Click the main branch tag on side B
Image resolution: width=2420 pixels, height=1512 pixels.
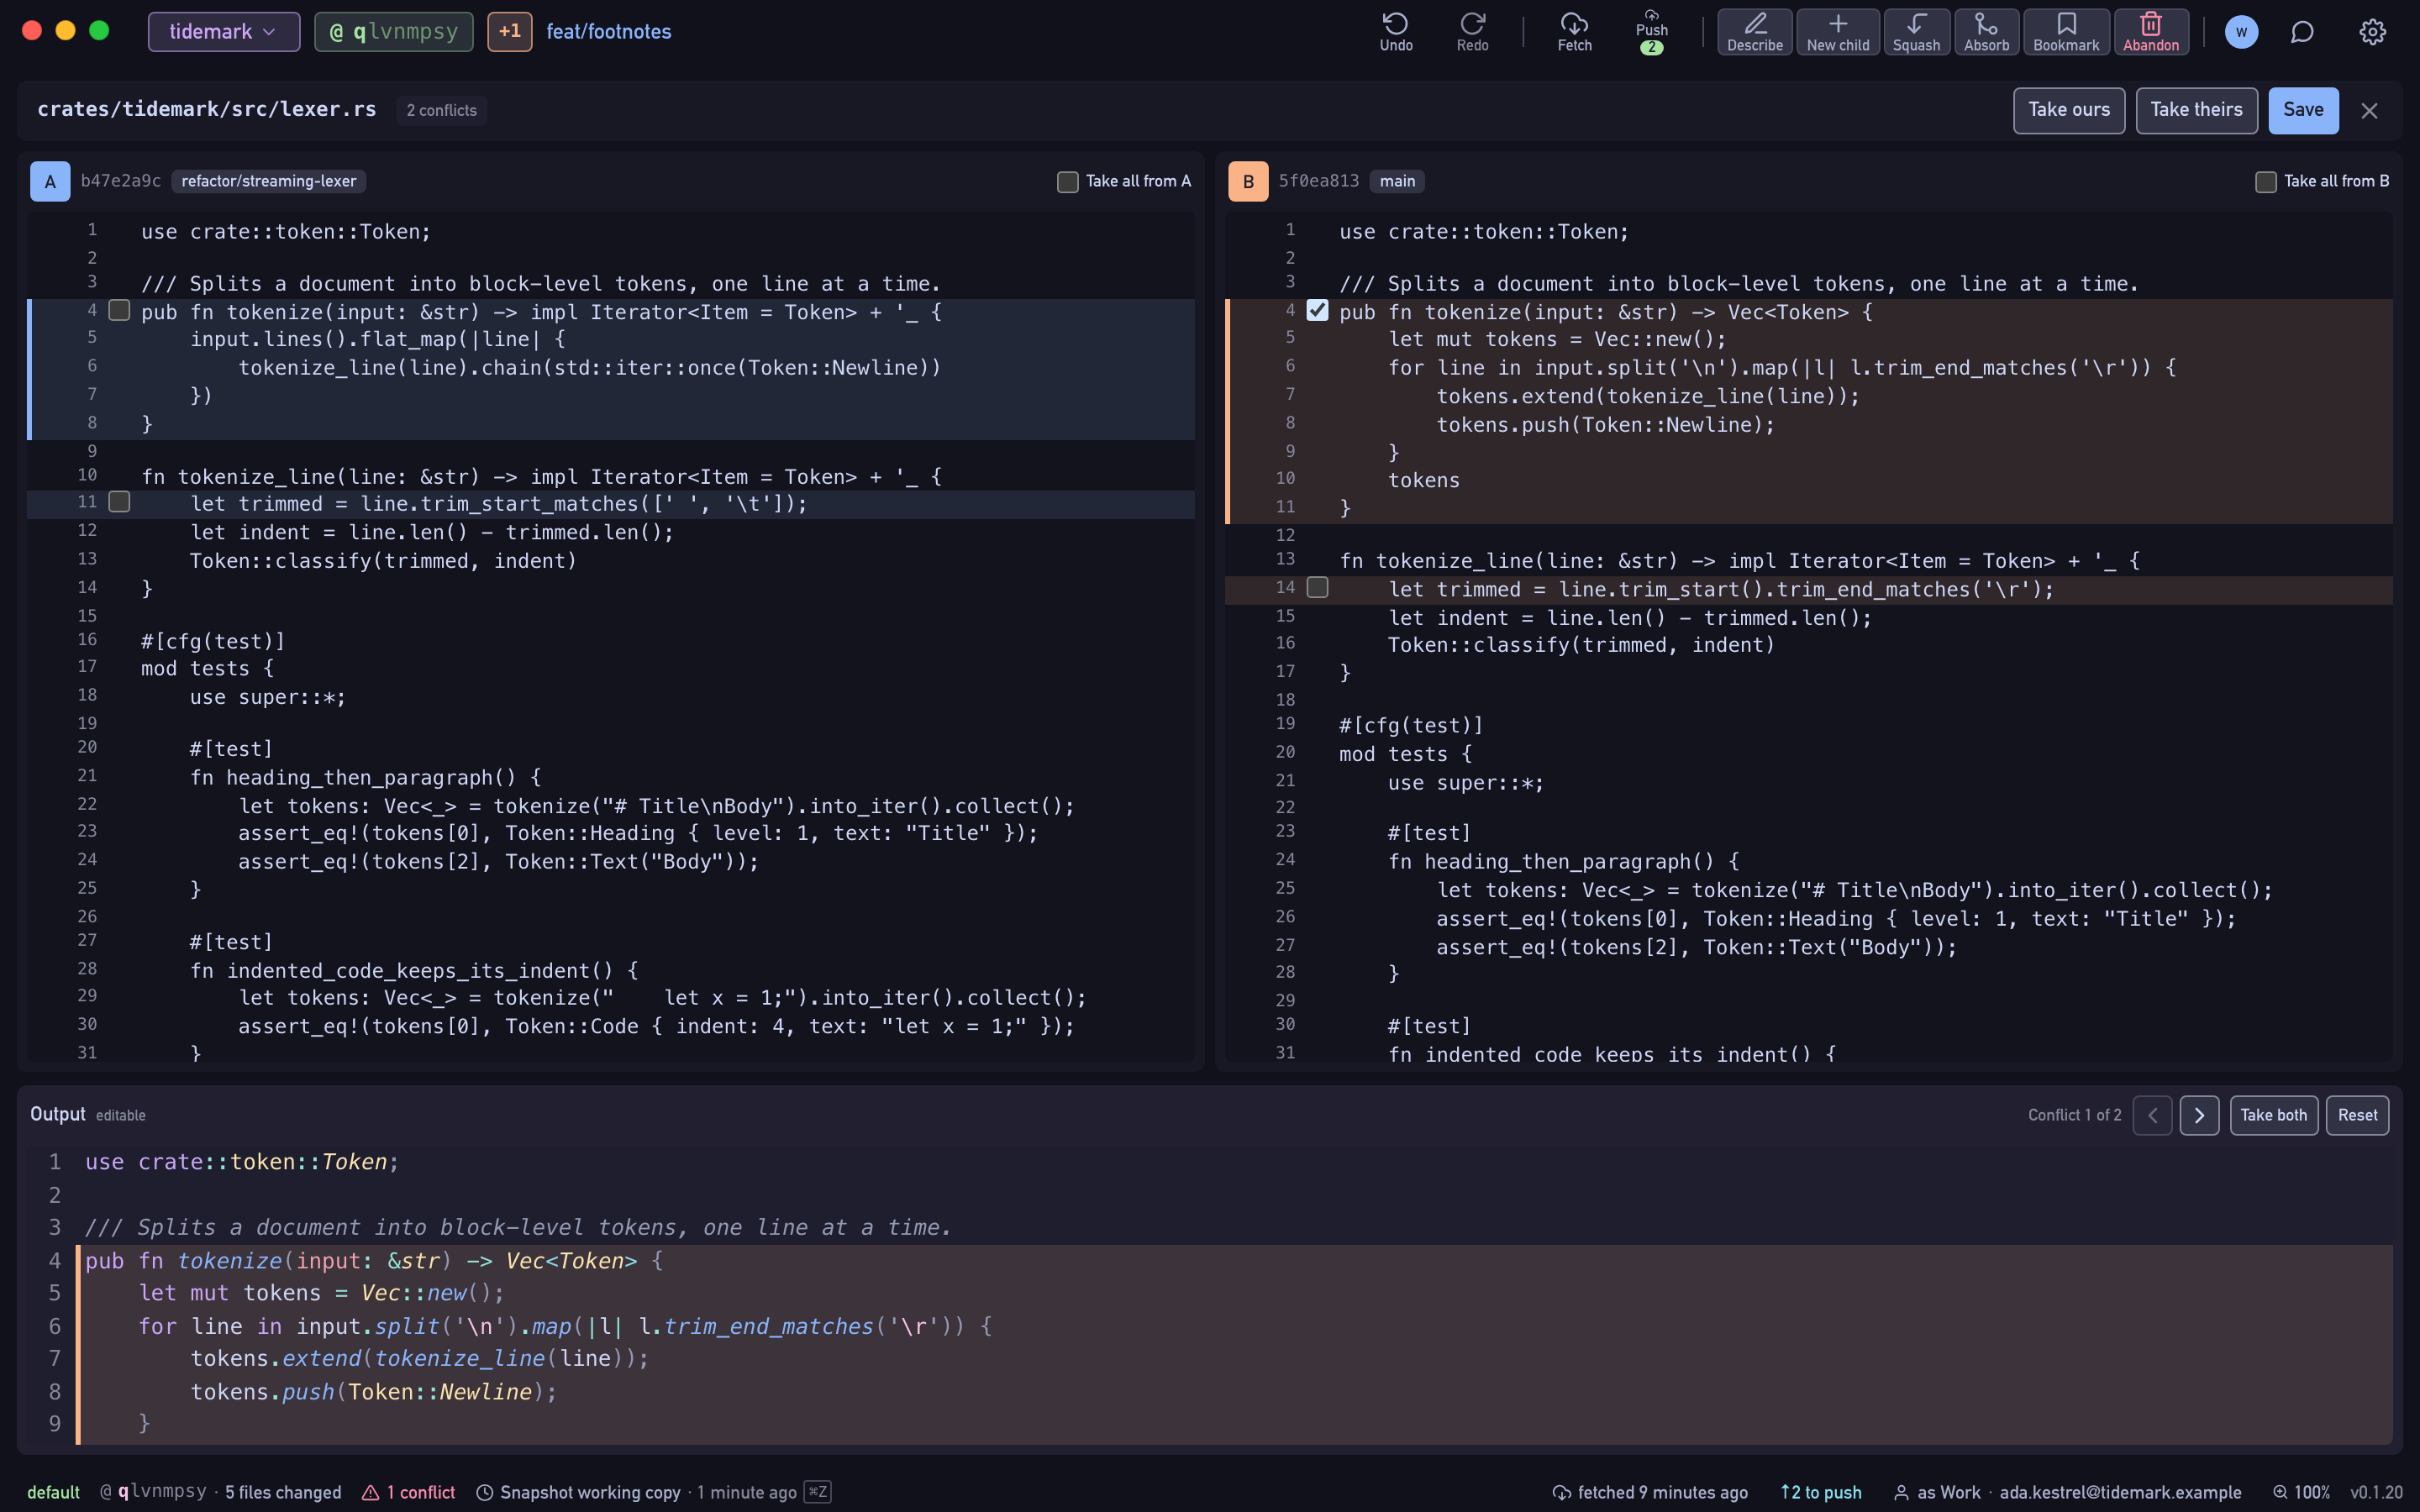coord(1397,181)
